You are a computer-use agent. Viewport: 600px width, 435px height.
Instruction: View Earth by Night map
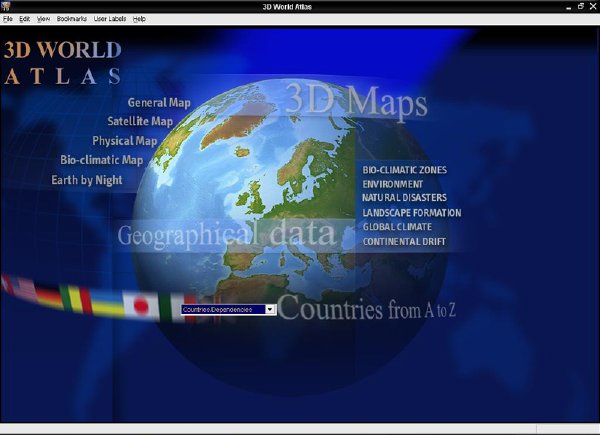87,180
